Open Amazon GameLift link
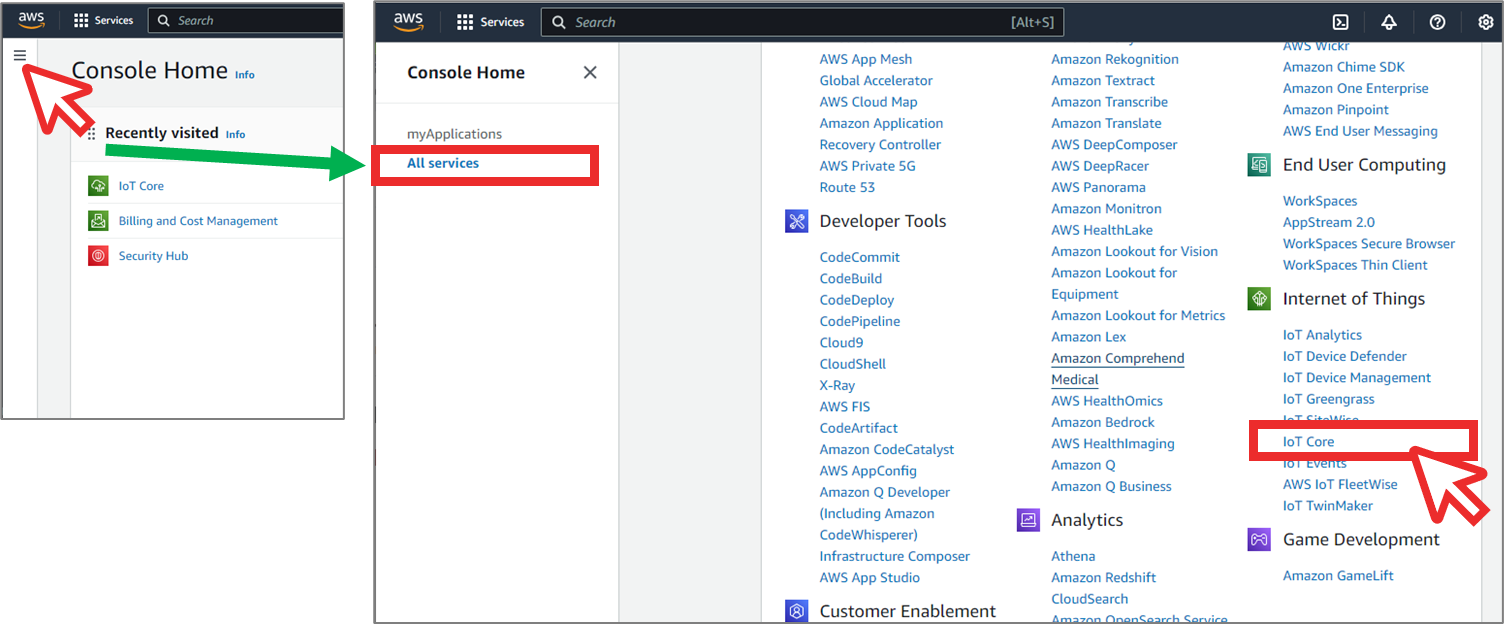Image resolution: width=1511 pixels, height=624 pixels. (x=1338, y=576)
